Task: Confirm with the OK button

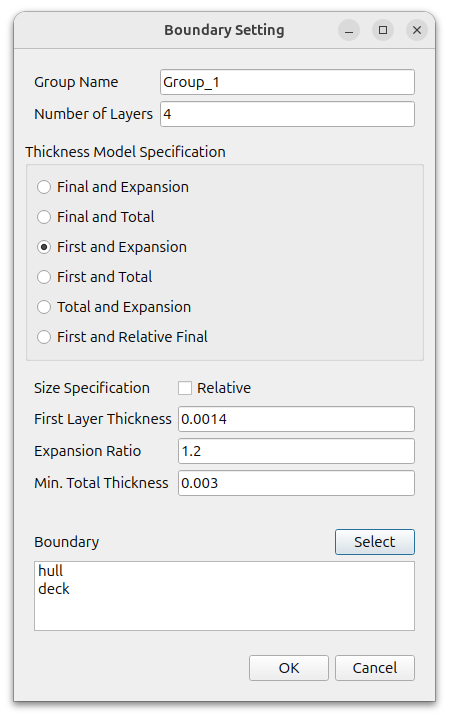Action: pos(289,668)
